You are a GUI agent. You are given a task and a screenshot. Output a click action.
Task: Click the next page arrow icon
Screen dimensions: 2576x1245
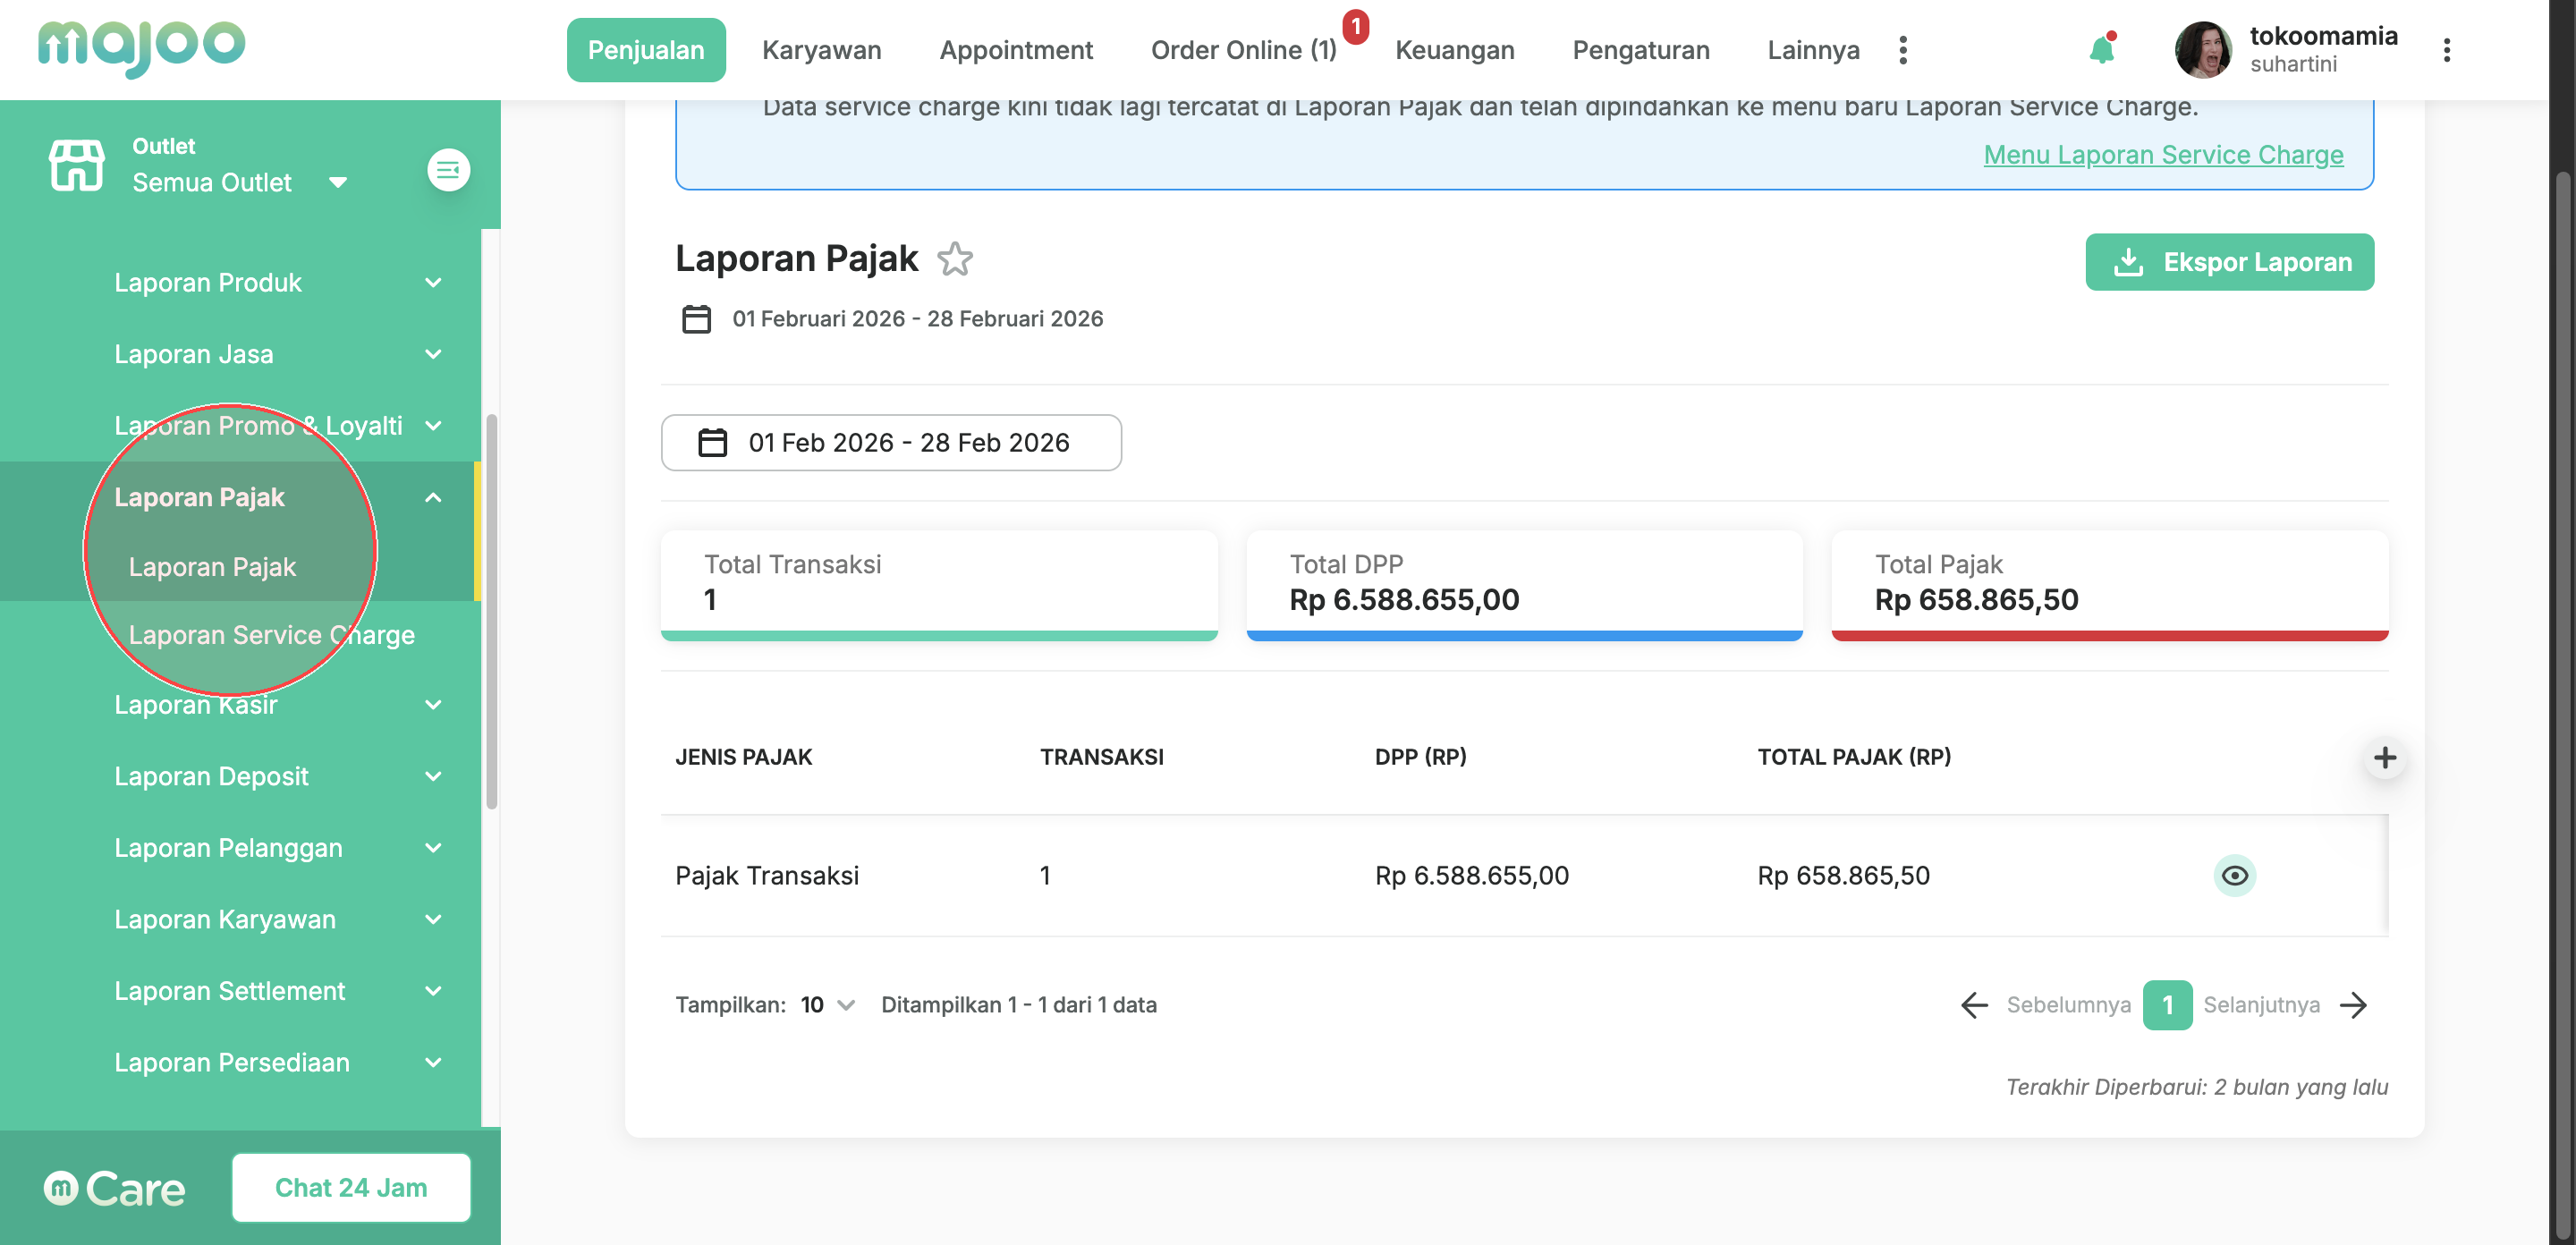click(2354, 1005)
